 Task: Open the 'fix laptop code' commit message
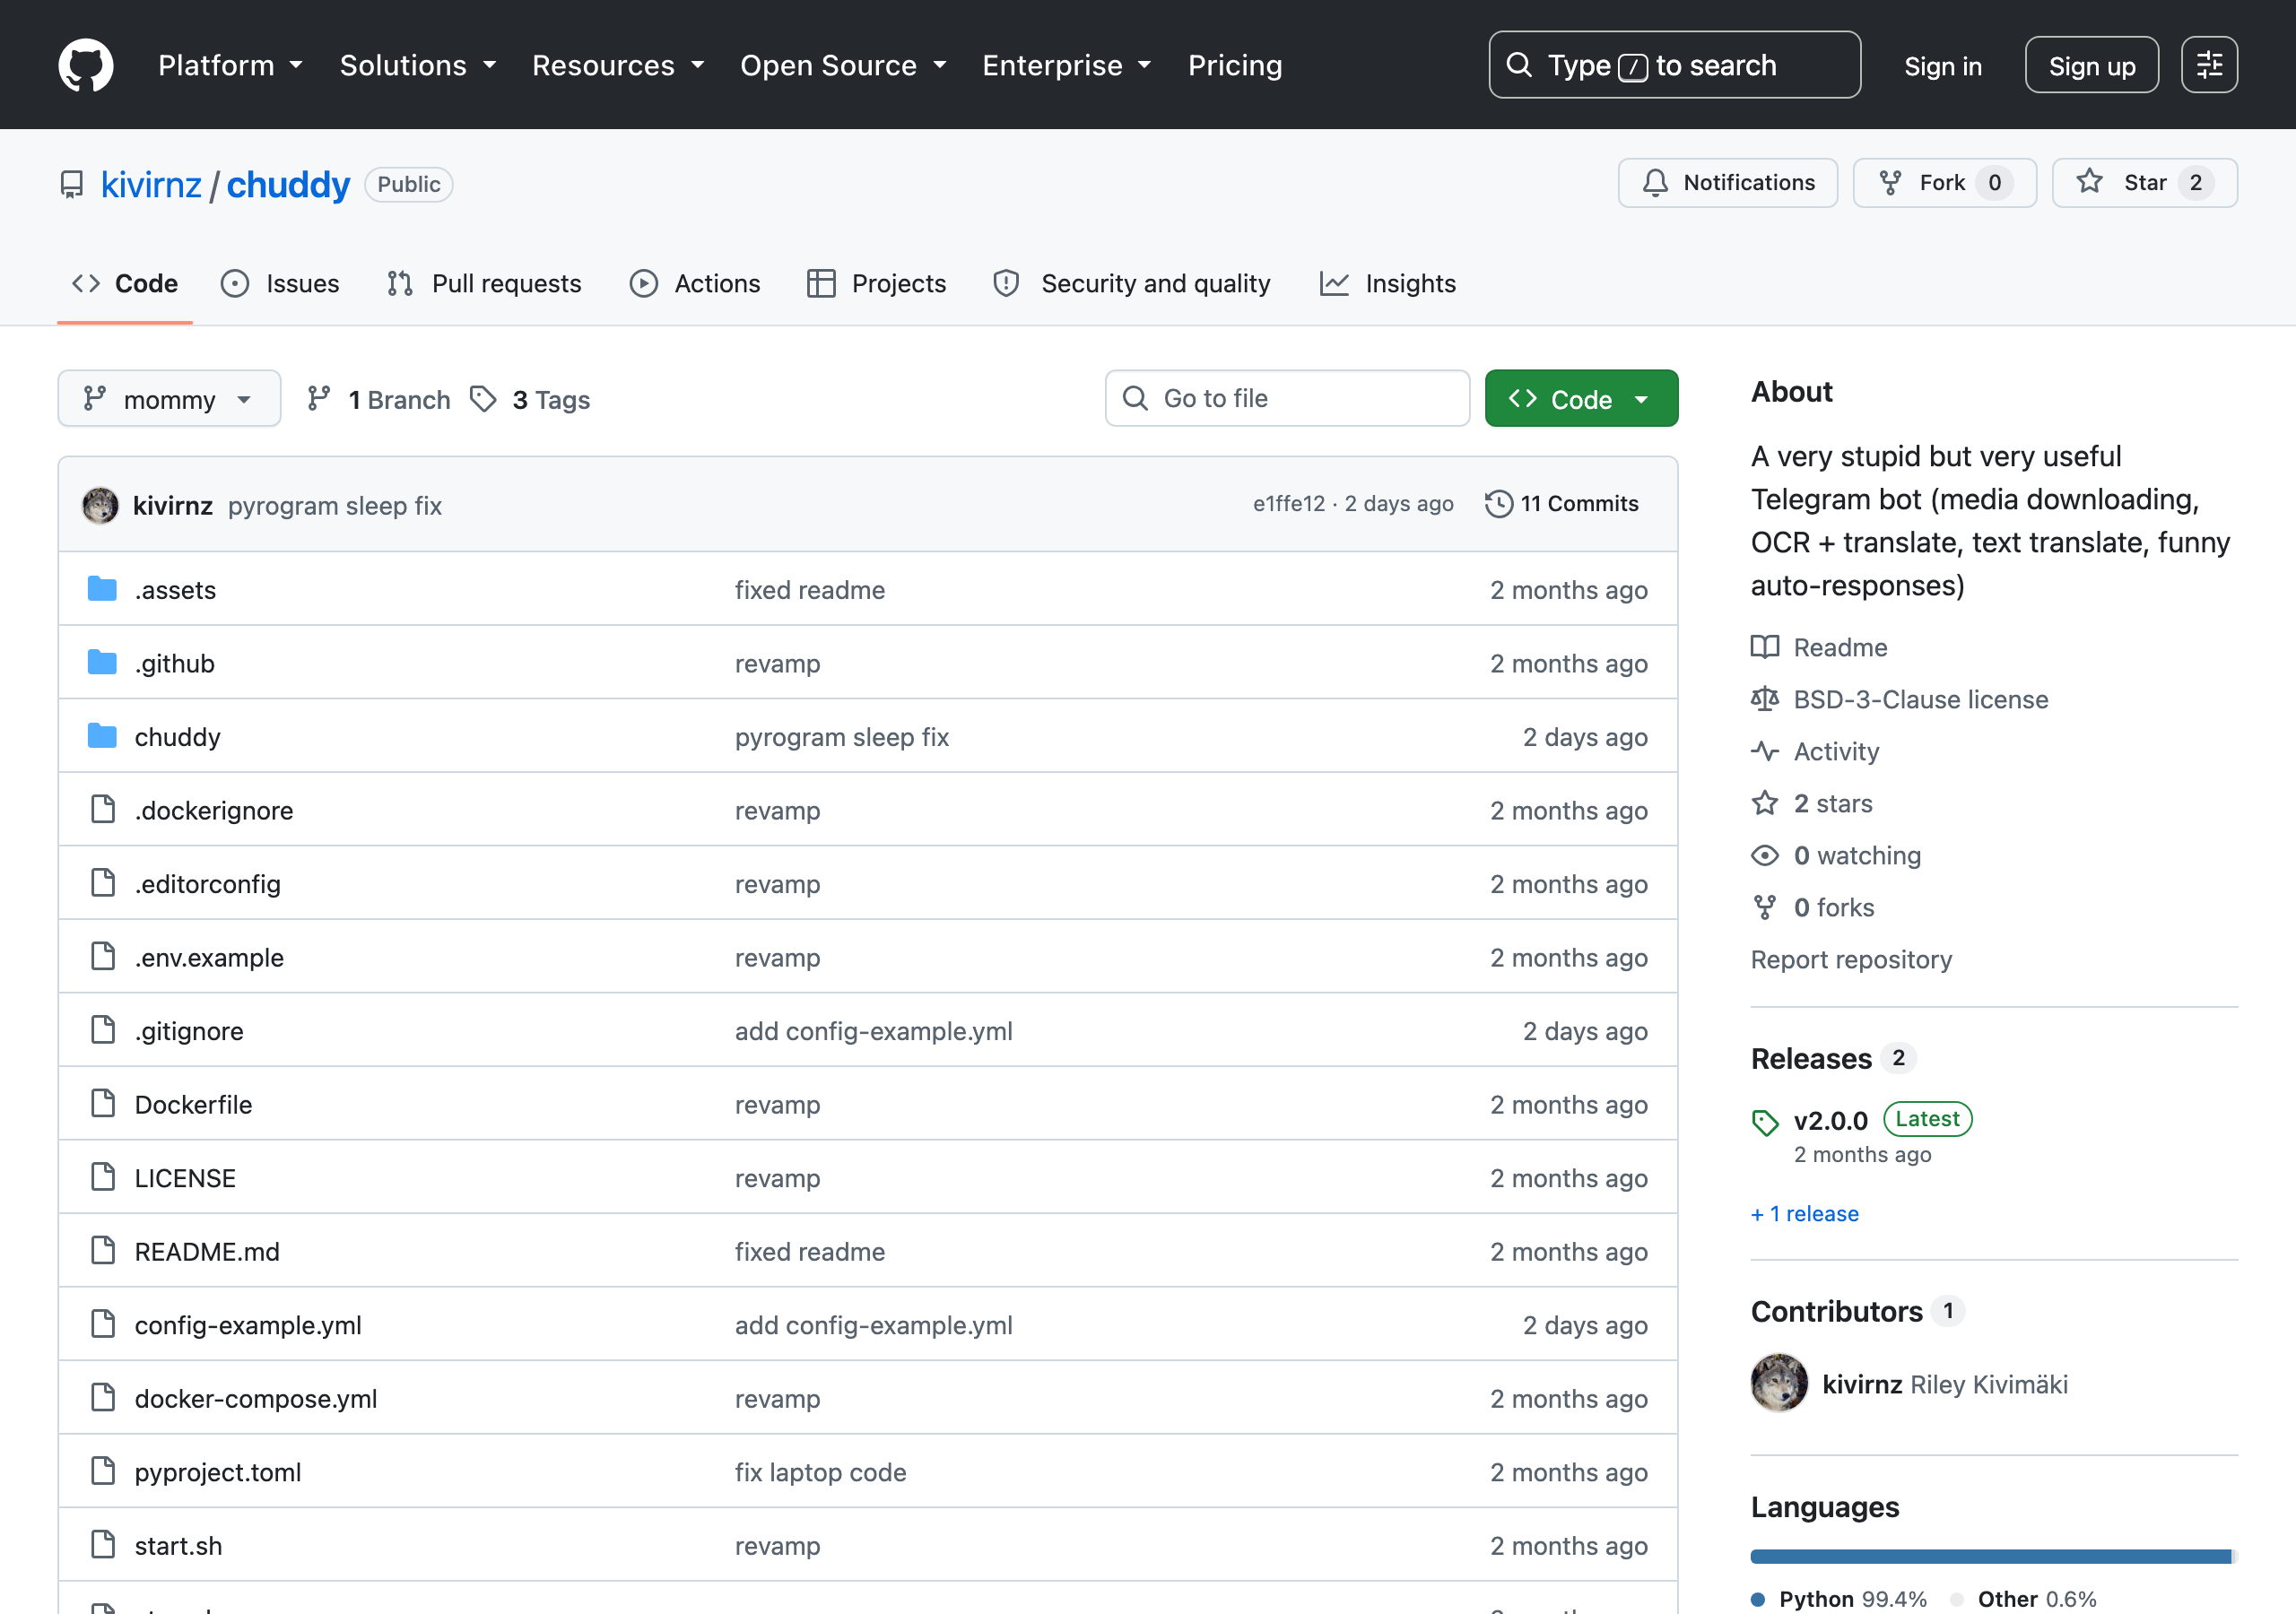(820, 1471)
